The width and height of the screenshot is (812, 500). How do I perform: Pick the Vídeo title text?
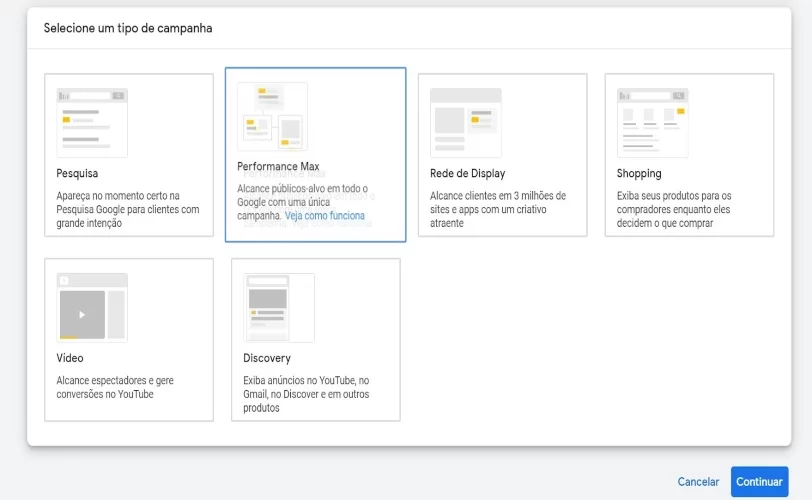[x=70, y=358]
